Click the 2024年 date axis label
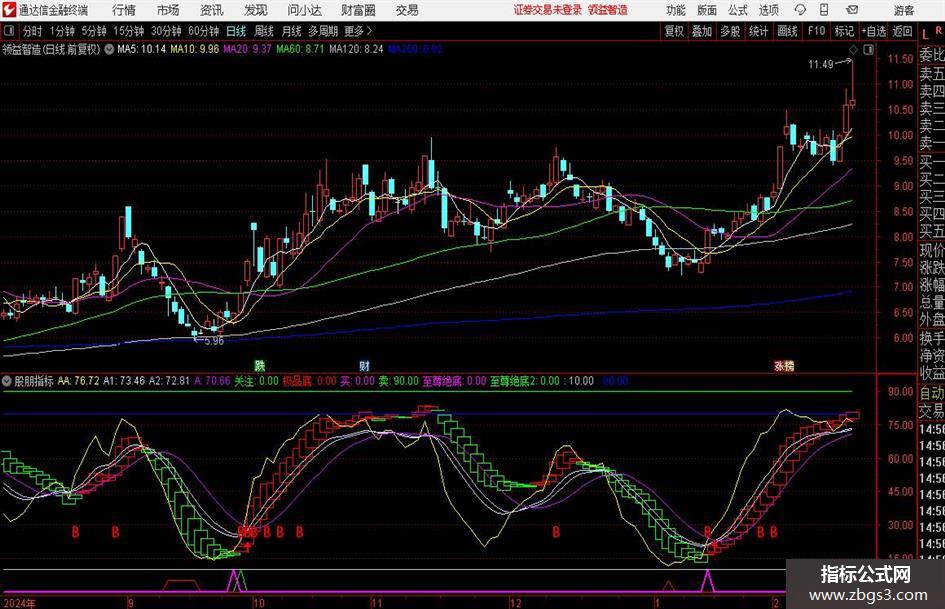The image size is (945, 609). coord(19,603)
